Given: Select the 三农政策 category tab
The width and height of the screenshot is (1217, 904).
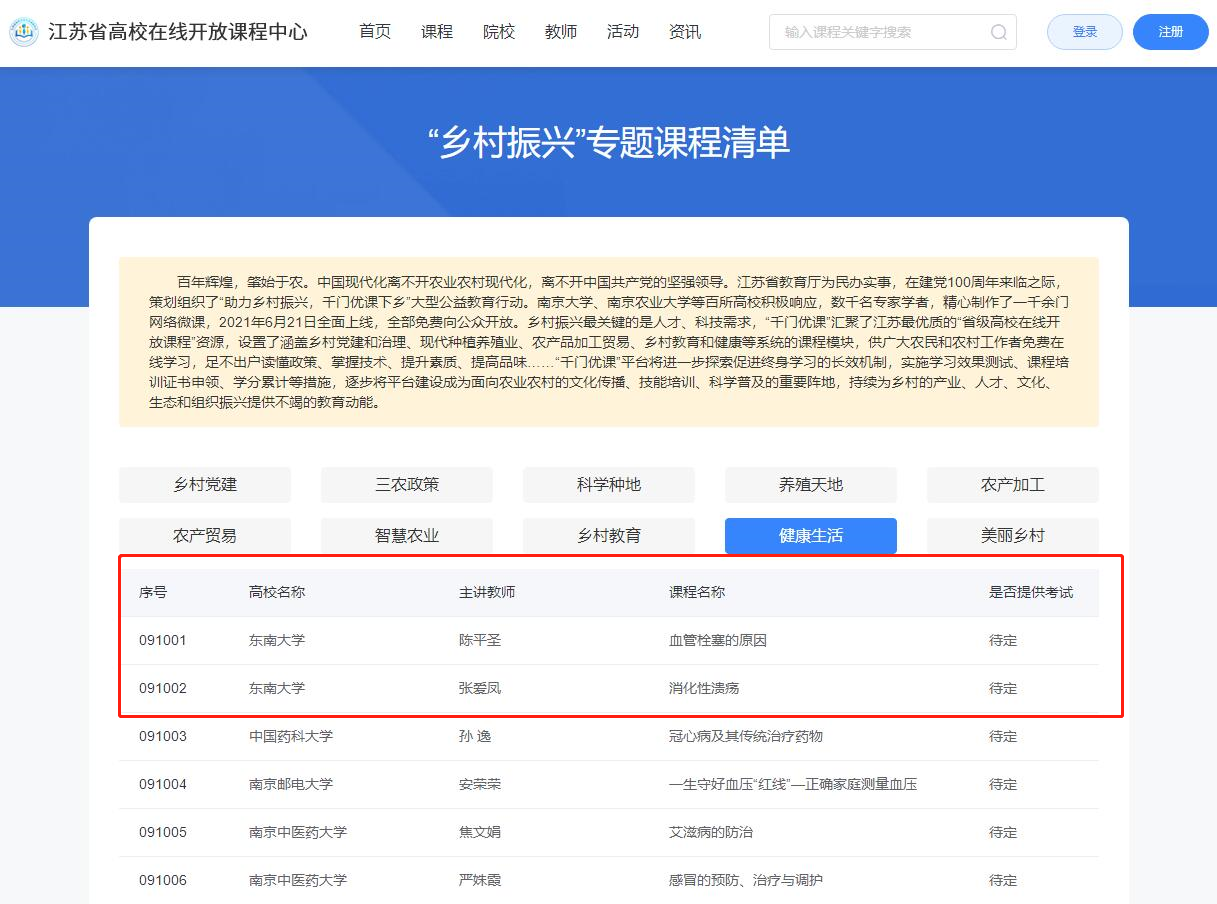Looking at the screenshot, I should [407, 485].
